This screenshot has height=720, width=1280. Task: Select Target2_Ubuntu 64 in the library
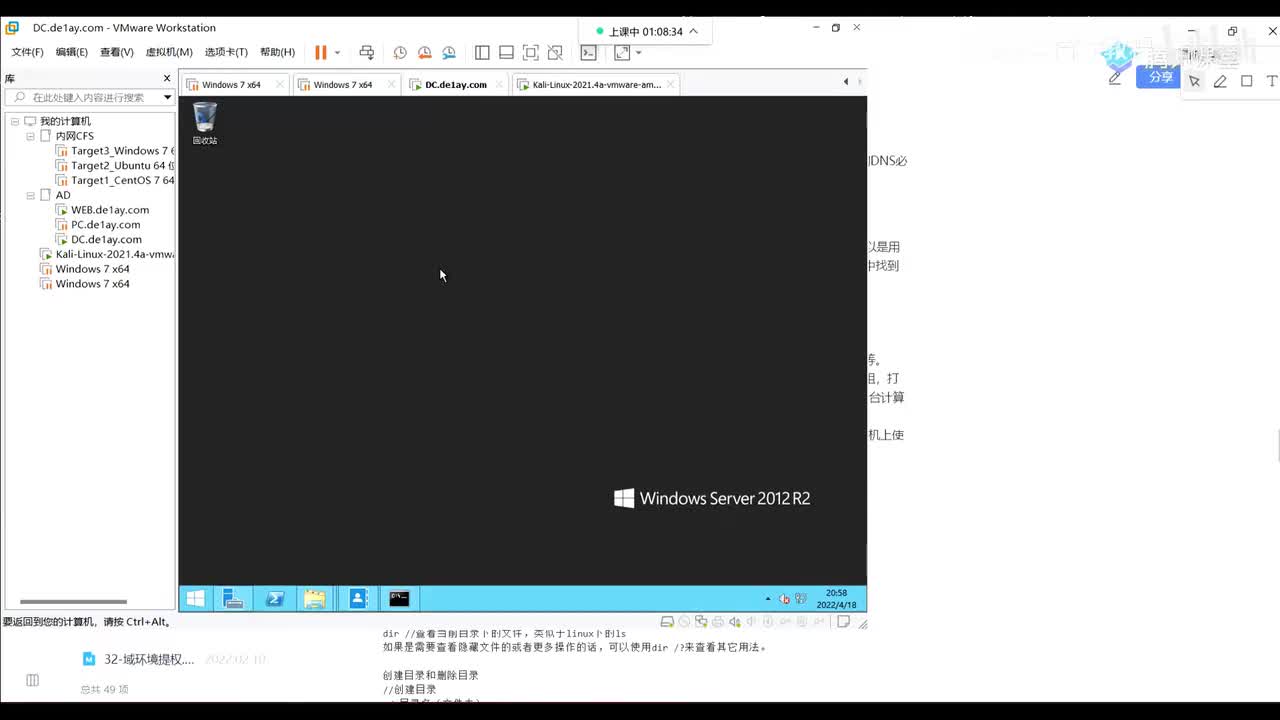(x=115, y=166)
